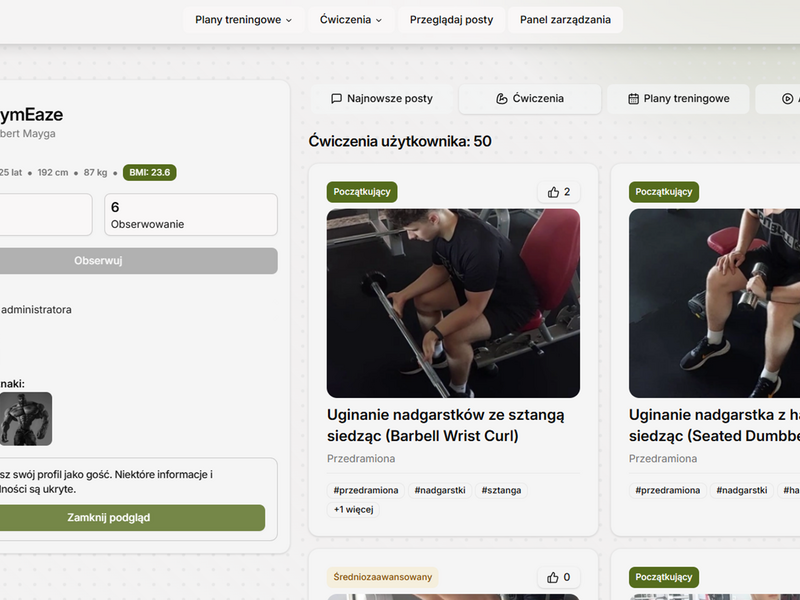
Task: Click the bicep icon in Ćwiczenia tab
Action: pos(502,99)
